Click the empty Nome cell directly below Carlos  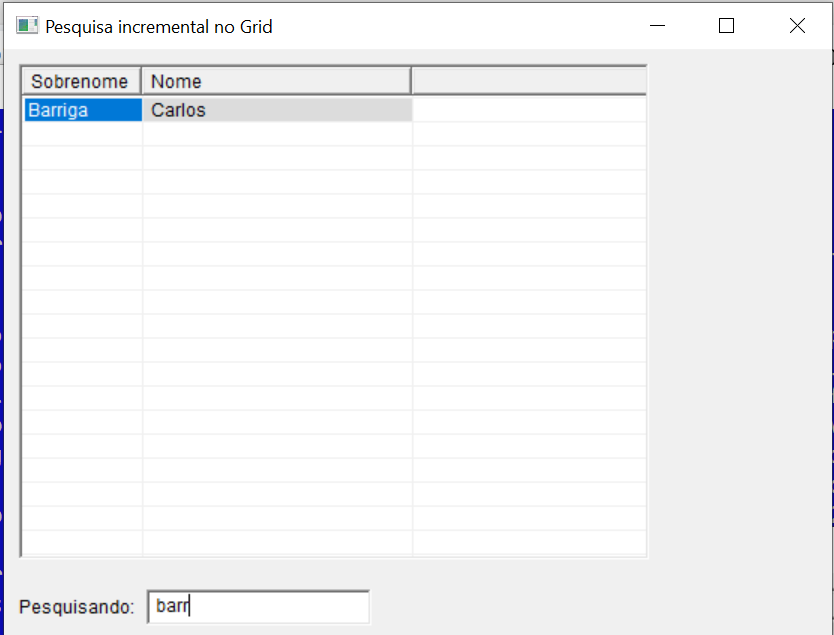pyautogui.click(x=277, y=134)
